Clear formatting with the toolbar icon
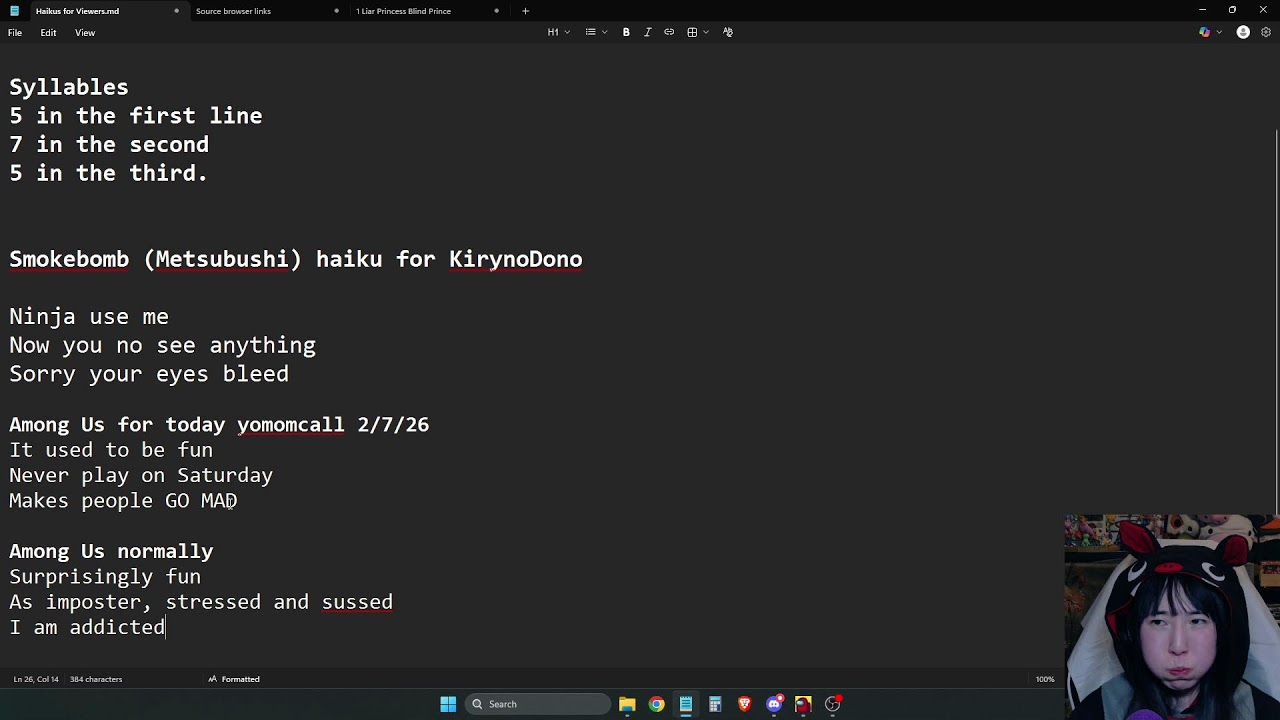Image resolution: width=1280 pixels, height=720 pixels. click(x=727, y=32)
